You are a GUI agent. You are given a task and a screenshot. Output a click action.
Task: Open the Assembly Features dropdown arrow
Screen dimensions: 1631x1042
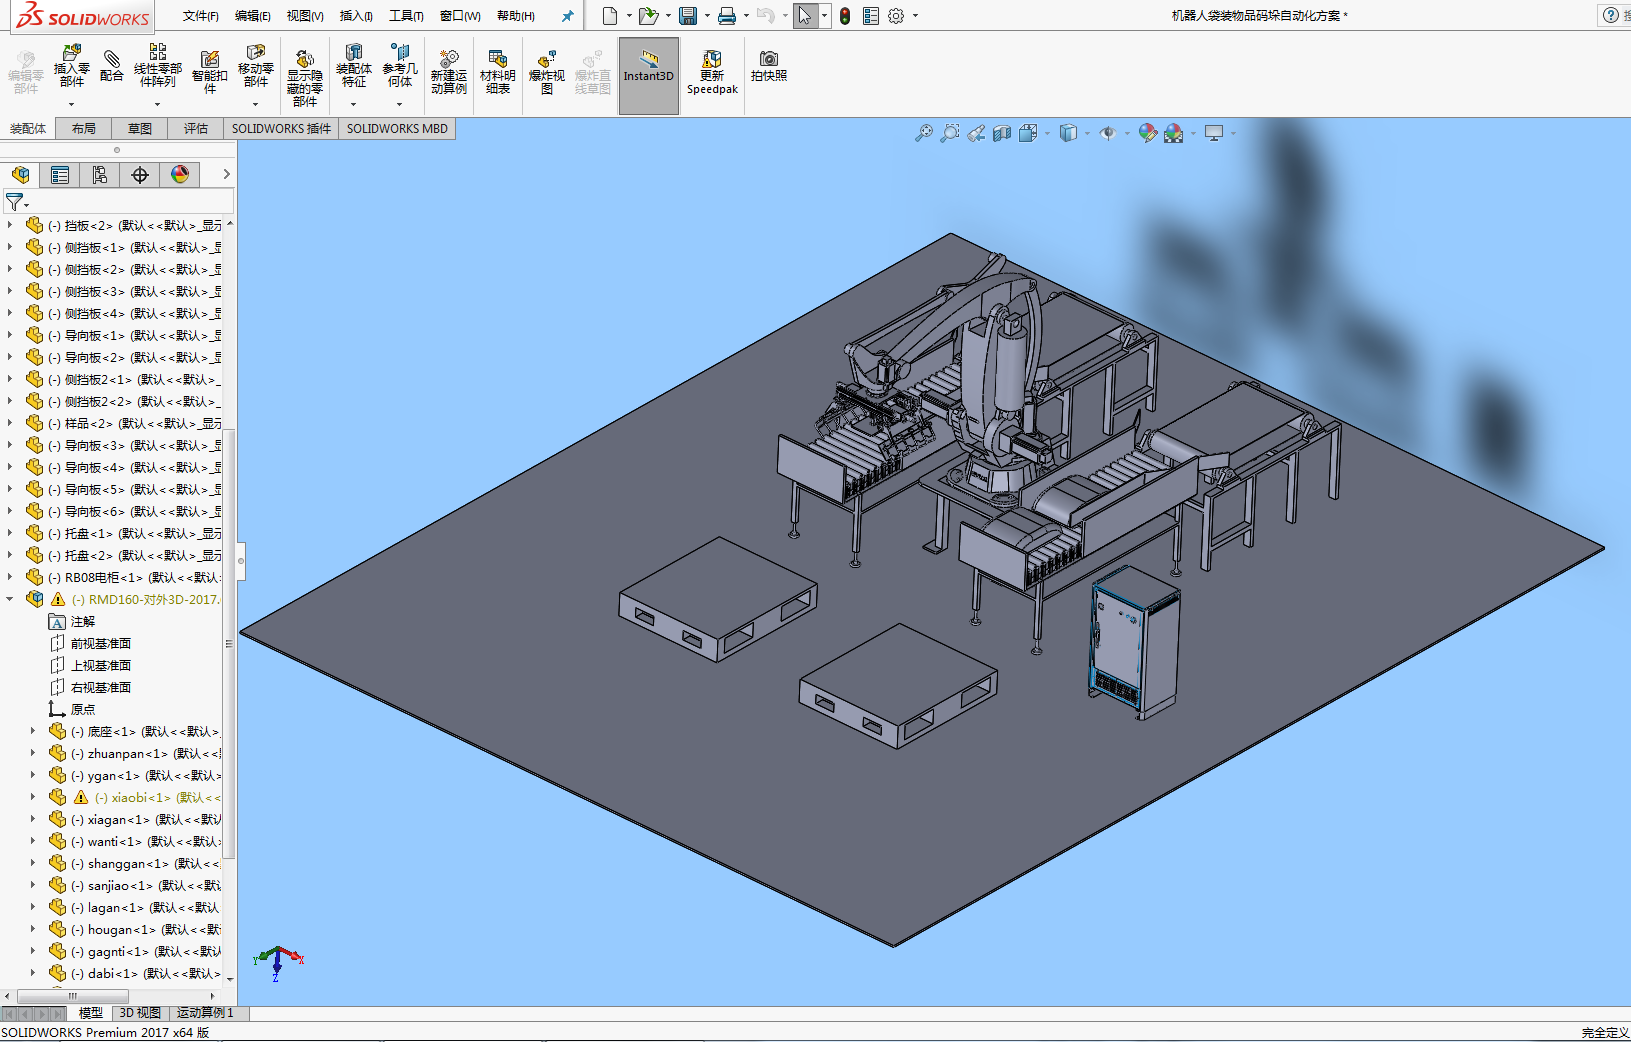tap(353, 104)
